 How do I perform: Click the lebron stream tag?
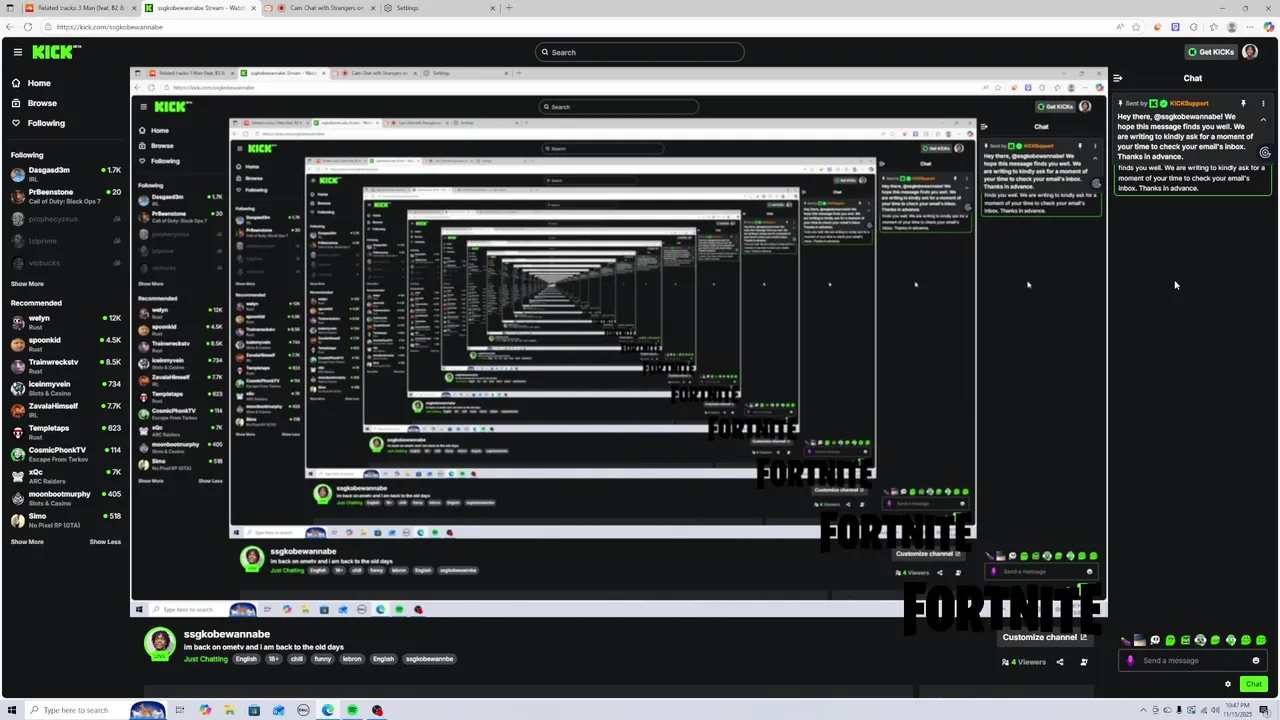point(352,659)
